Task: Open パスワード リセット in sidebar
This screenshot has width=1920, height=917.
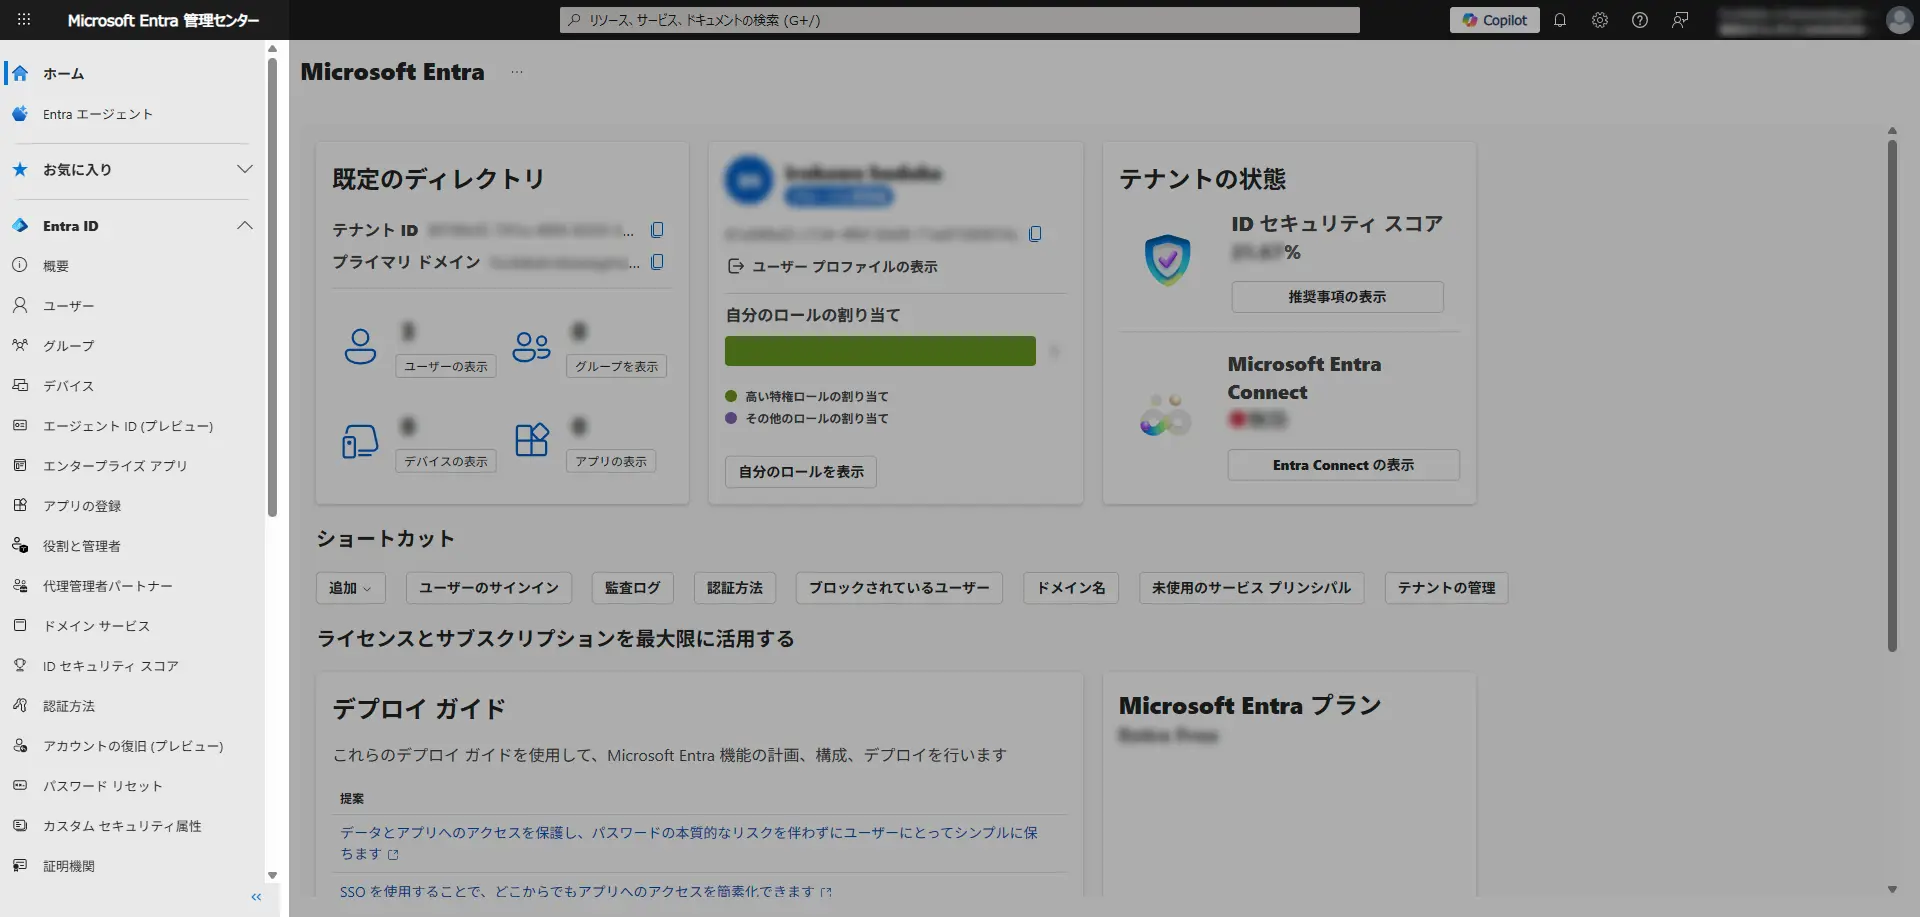Action: (x=134, y=786)
